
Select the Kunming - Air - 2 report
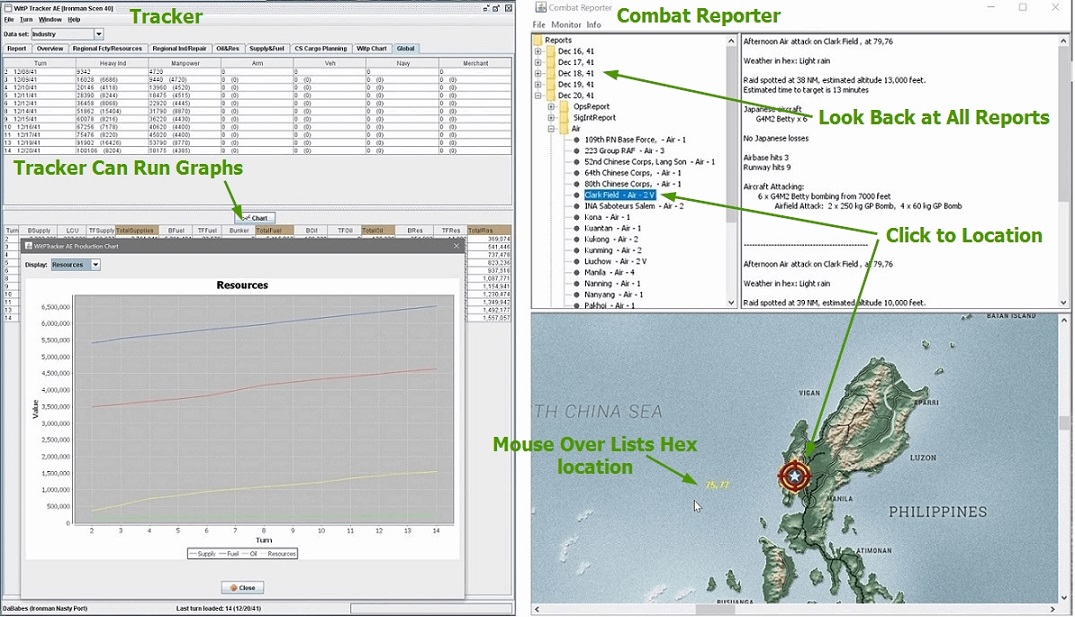pos(613,250)
